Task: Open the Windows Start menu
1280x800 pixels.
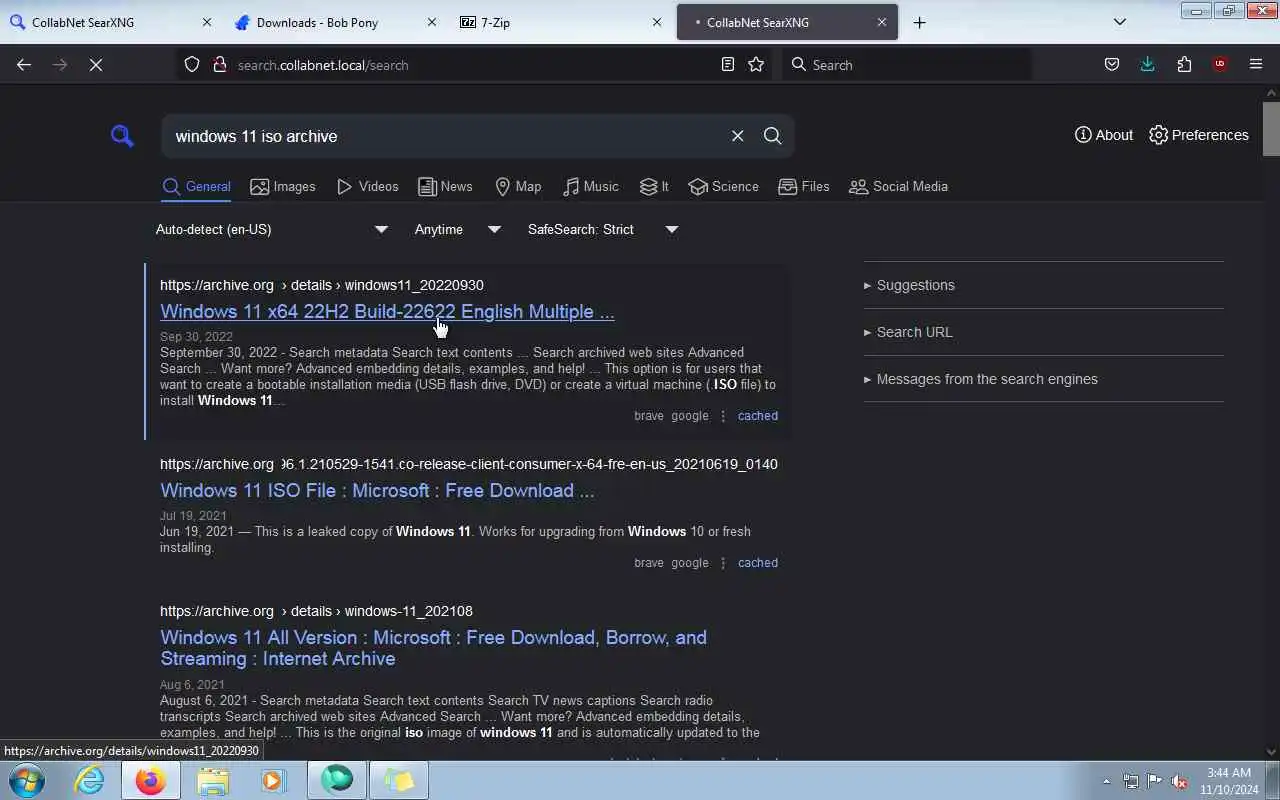Action: click(27, 780)
